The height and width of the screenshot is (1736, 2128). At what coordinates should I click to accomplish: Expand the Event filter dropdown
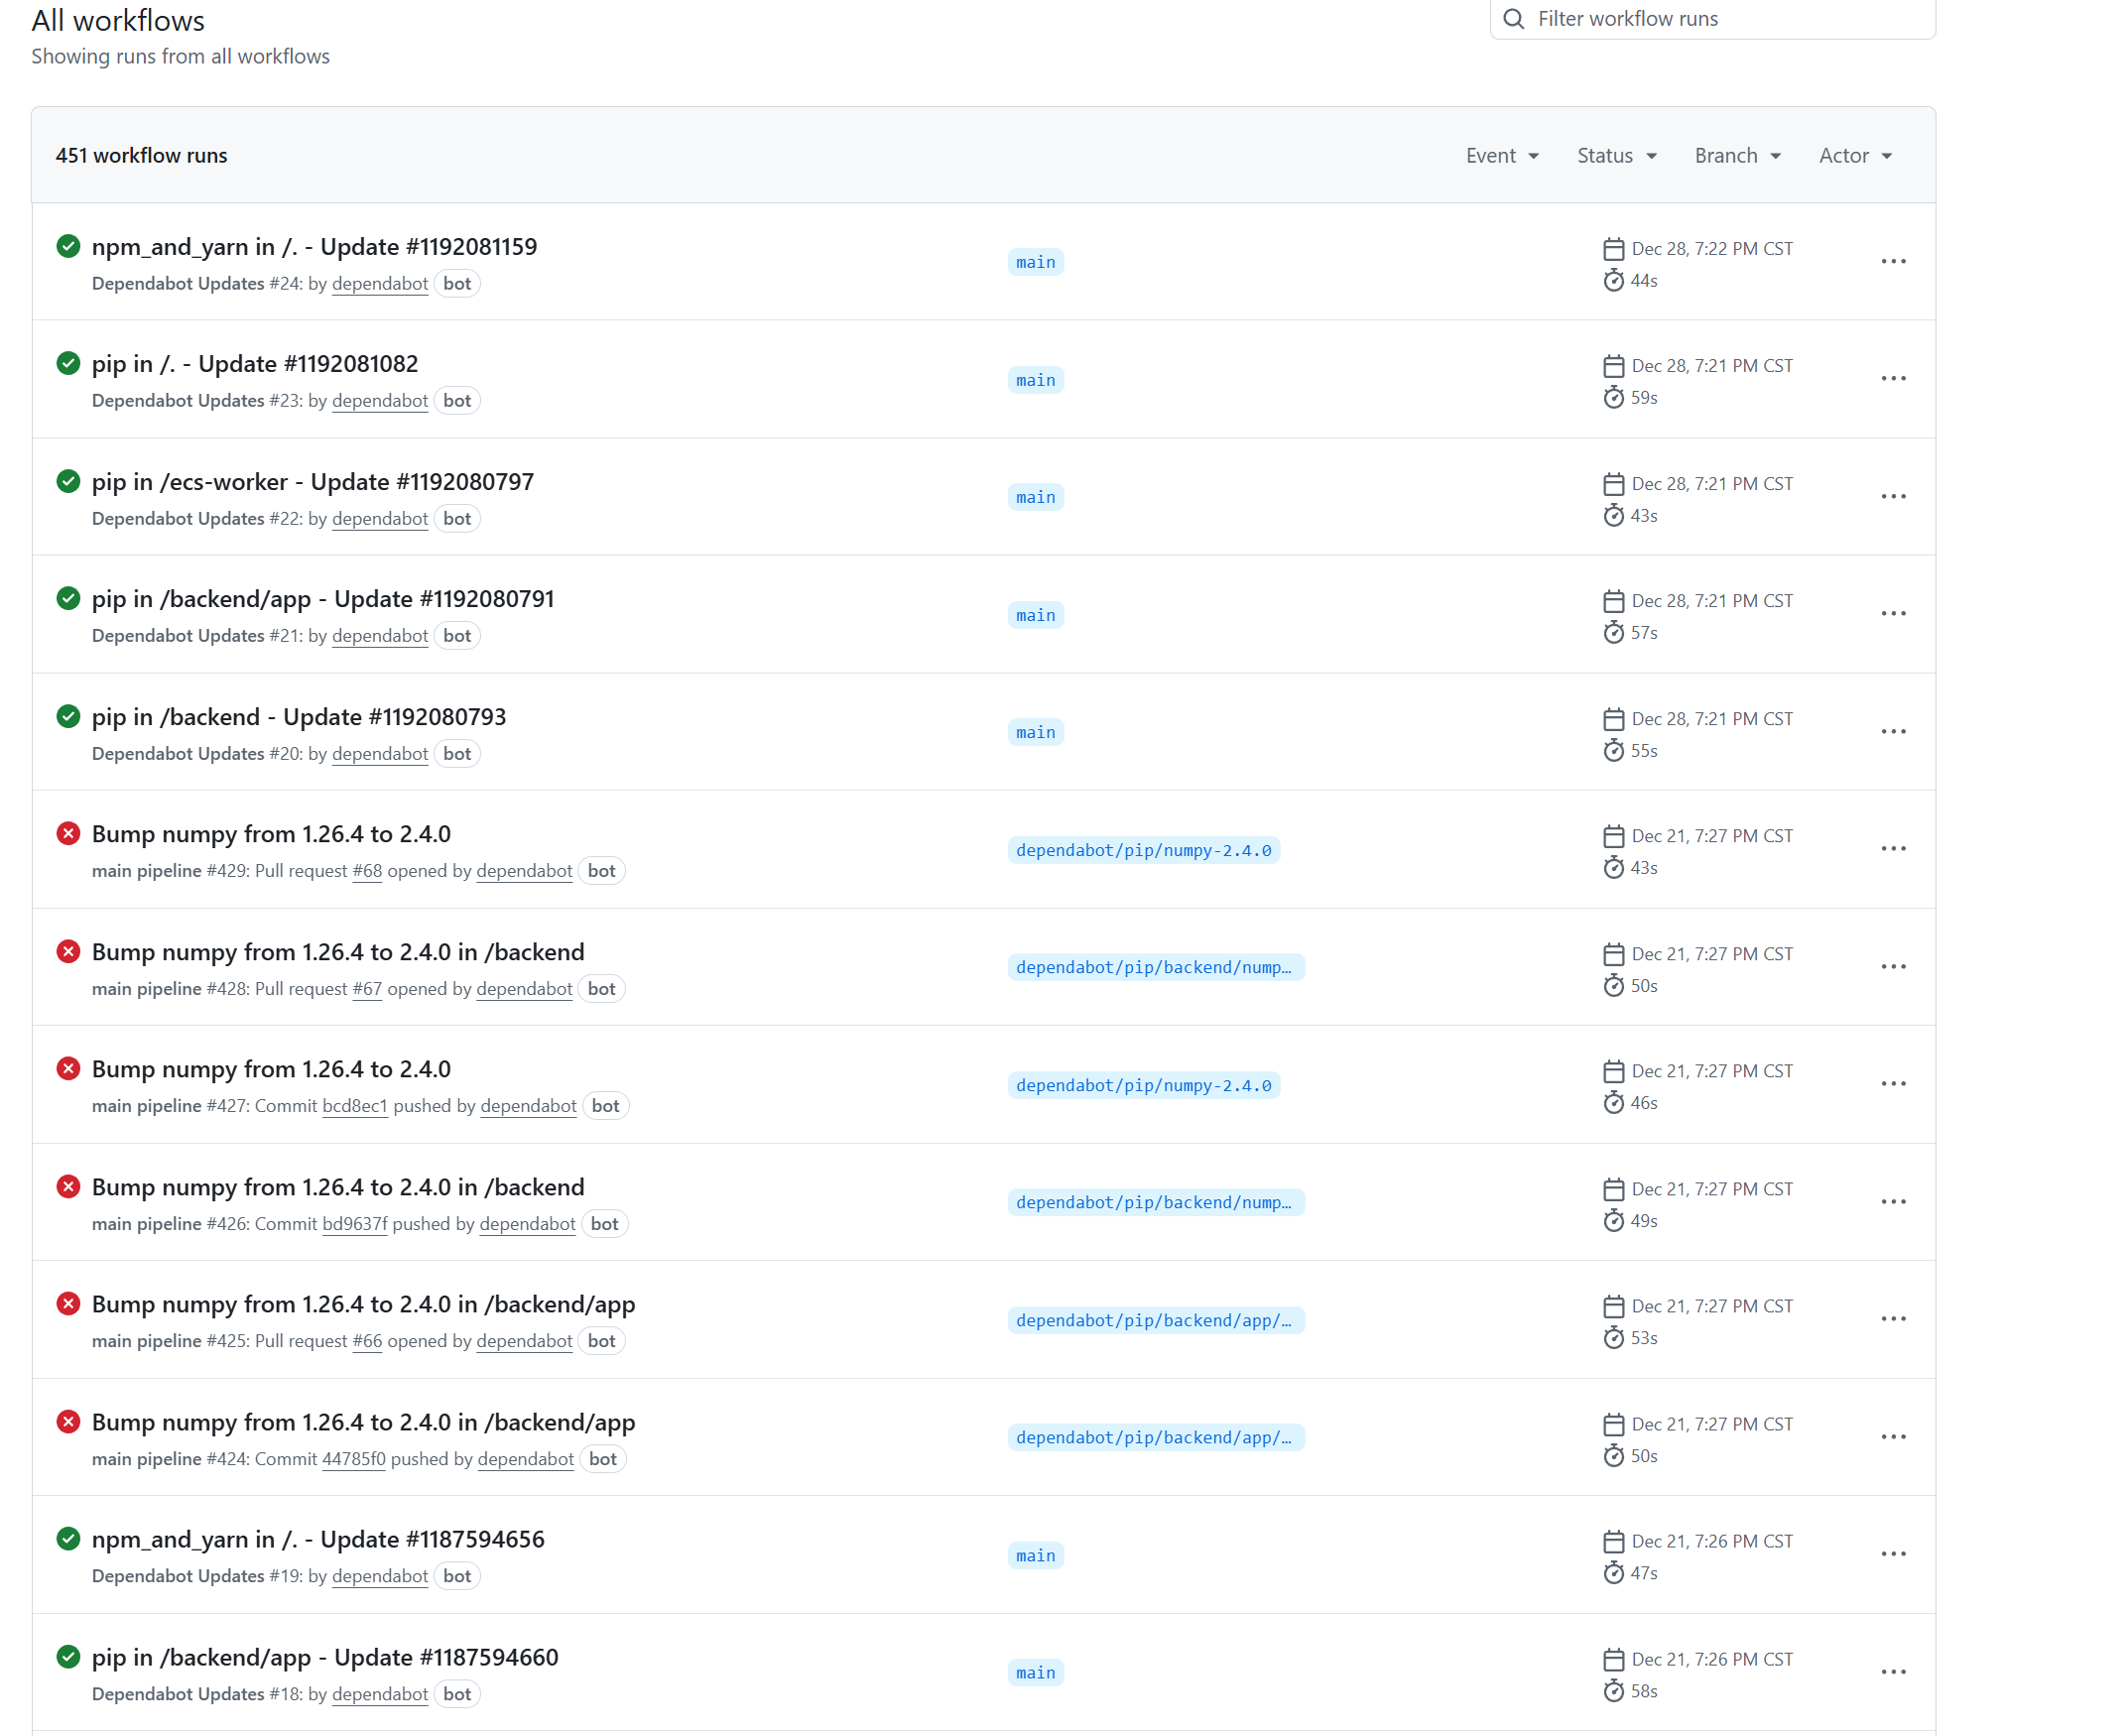[1502, 156]
